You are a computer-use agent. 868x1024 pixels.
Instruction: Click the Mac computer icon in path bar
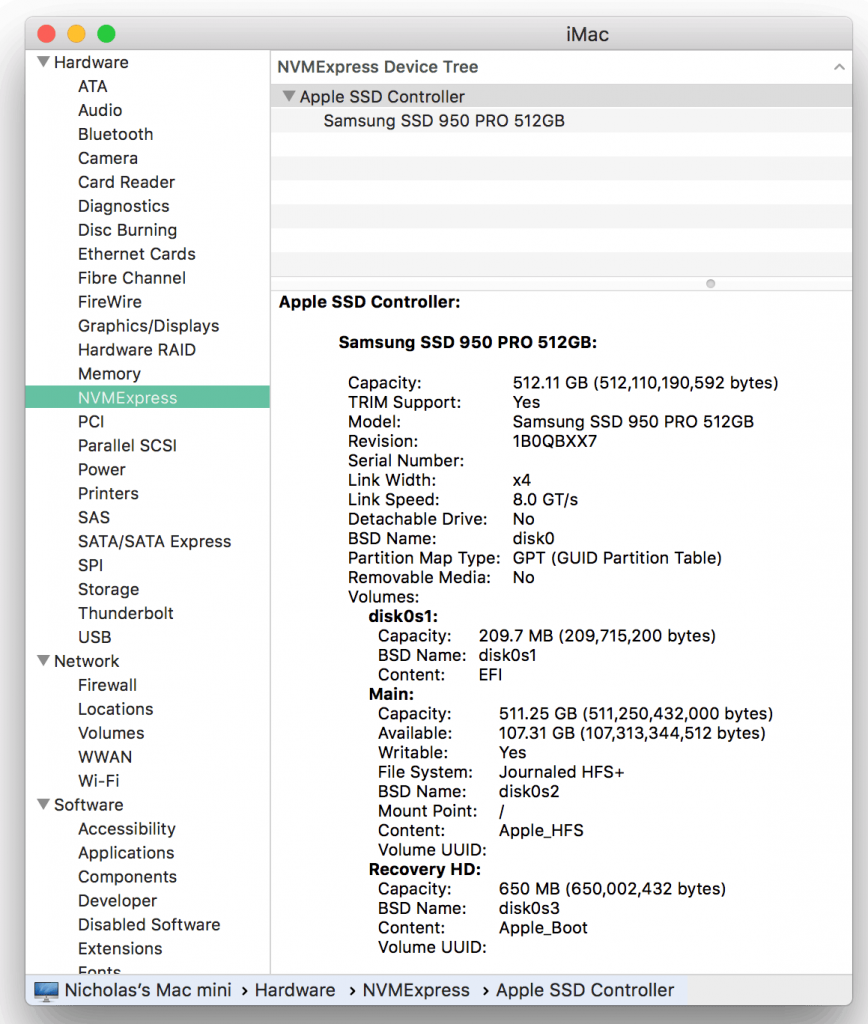click(46, 991)
